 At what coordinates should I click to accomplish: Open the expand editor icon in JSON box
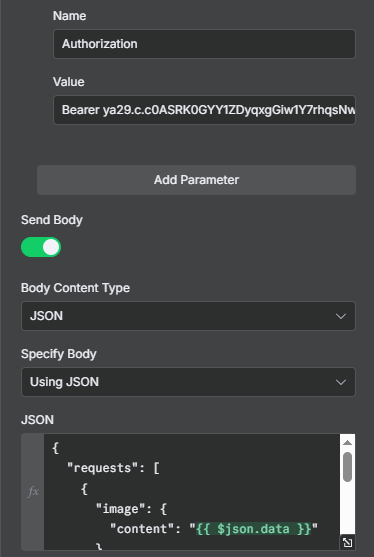(347, 542)
